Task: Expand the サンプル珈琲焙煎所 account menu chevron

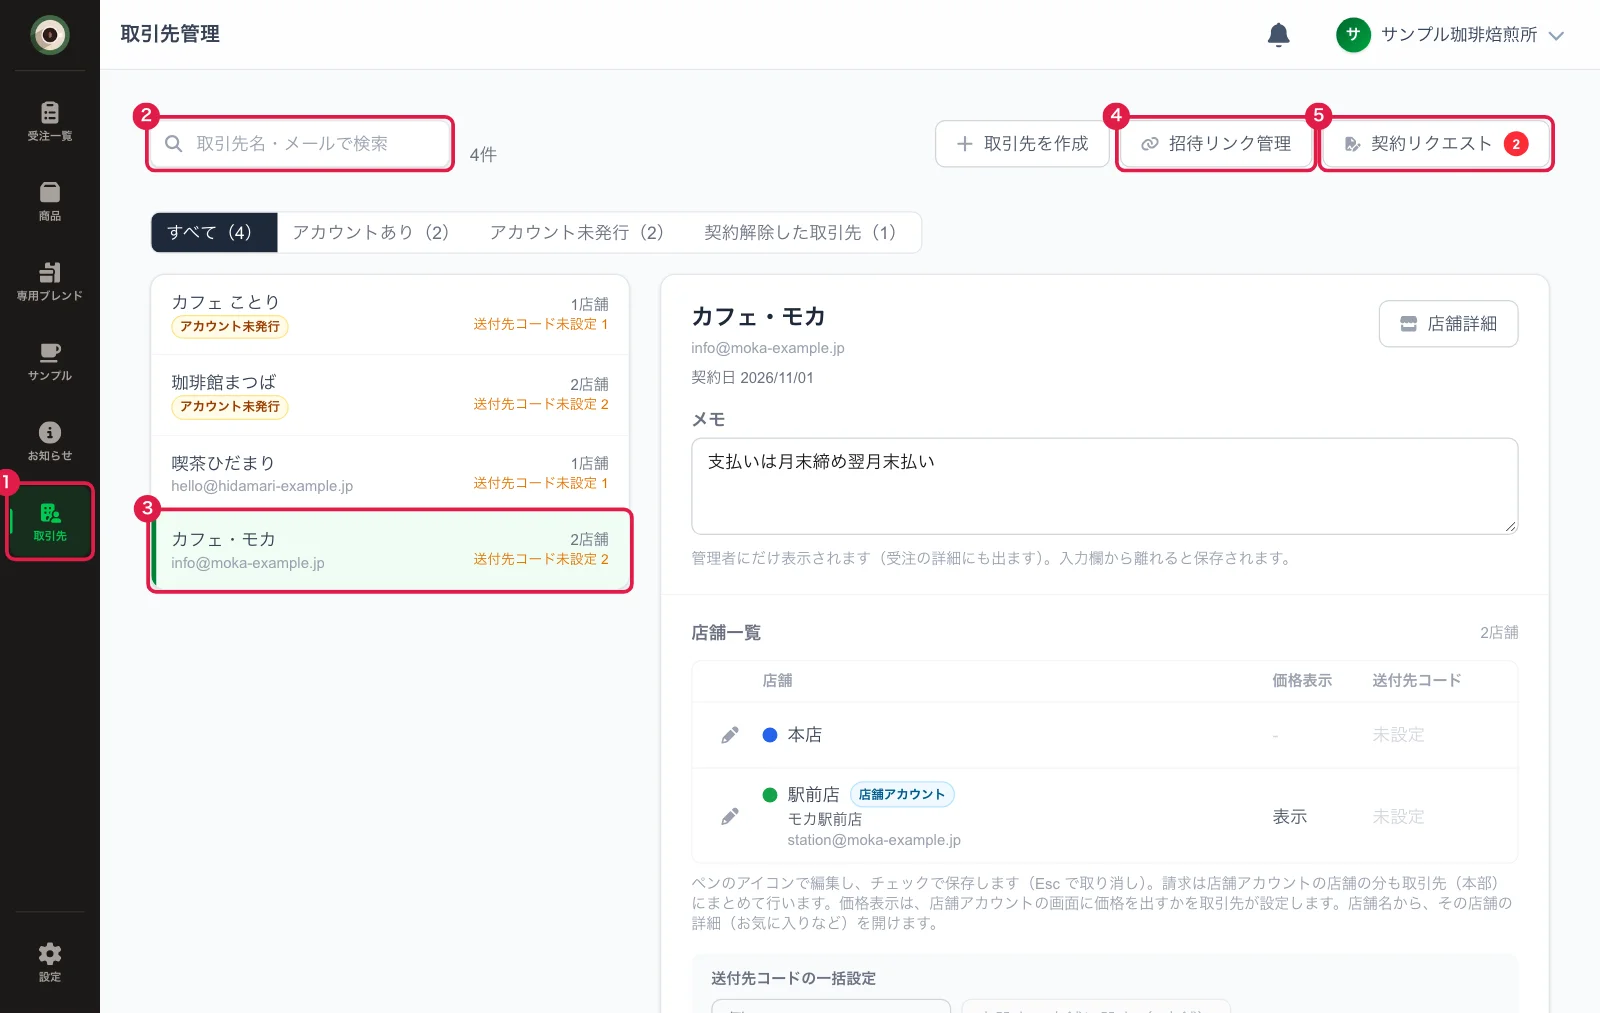Action: tap(1556, 36)
